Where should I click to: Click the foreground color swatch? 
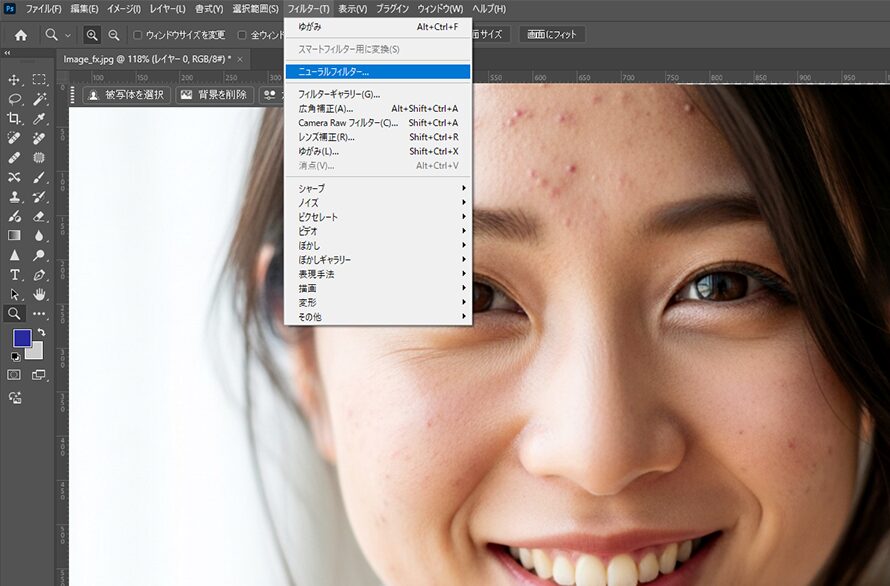coord(23,337)
